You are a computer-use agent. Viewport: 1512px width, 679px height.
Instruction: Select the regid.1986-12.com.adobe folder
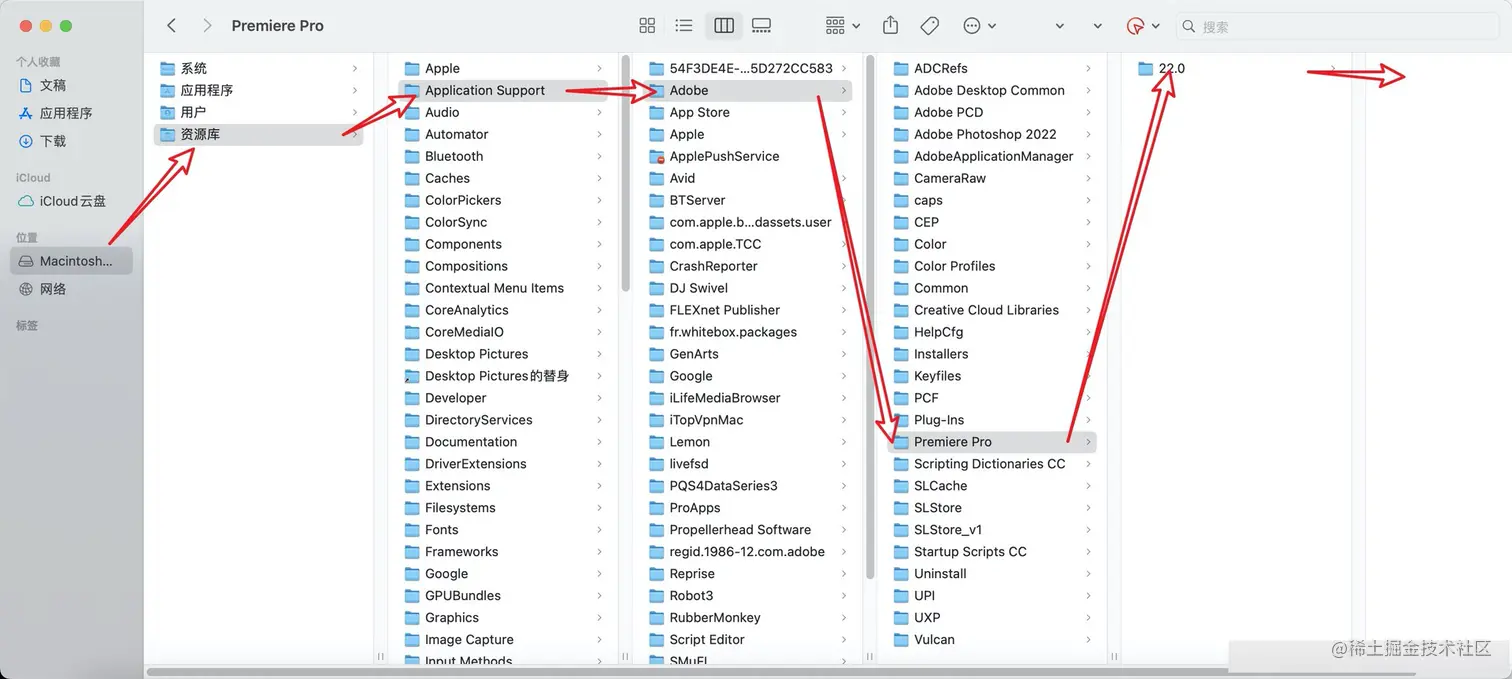(747, 552)
